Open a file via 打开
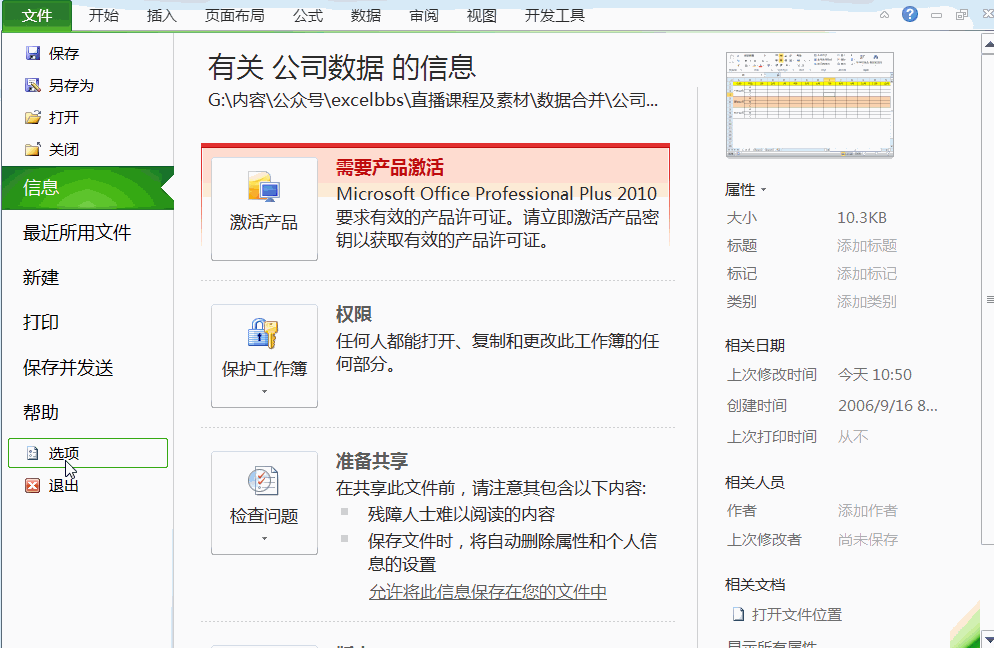This screenshot has height=648, width=994. [x=52, y=117]
